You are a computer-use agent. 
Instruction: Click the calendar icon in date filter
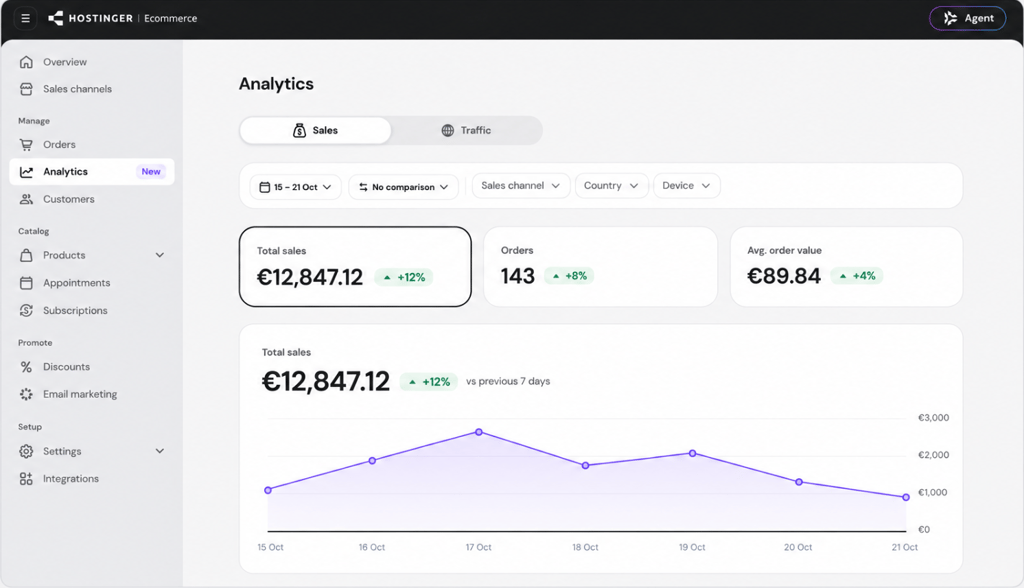click(264, 187)
